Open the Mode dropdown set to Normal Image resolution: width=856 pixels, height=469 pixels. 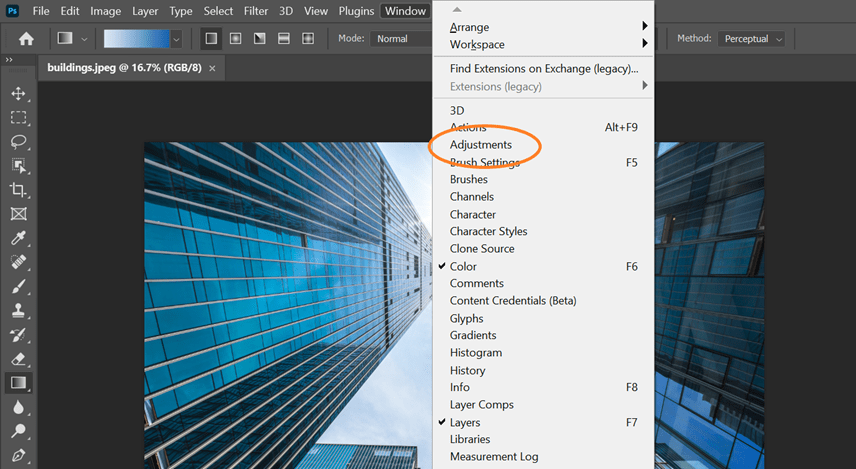tap(401, 39)
